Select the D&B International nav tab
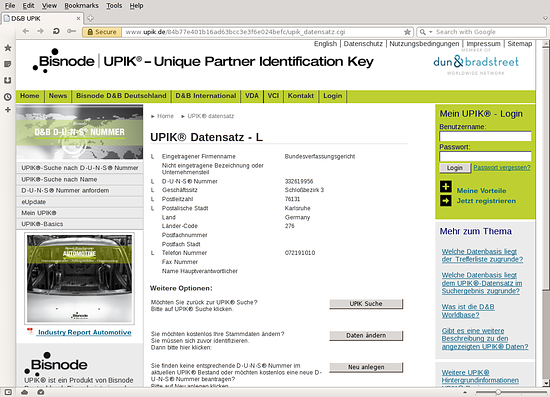550x397 pixels. pos(206,96)
